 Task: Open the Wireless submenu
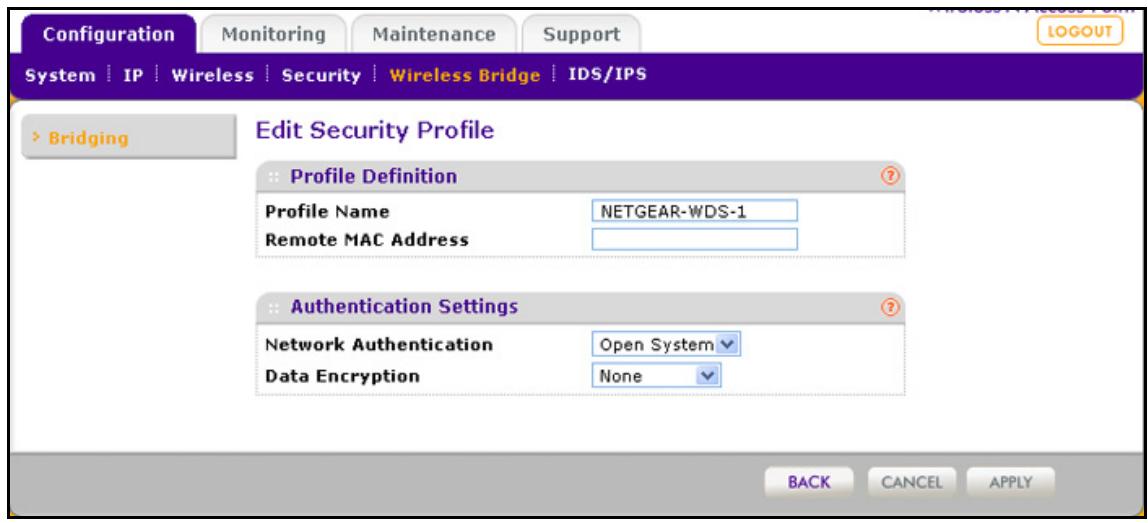tap(212, 75)
